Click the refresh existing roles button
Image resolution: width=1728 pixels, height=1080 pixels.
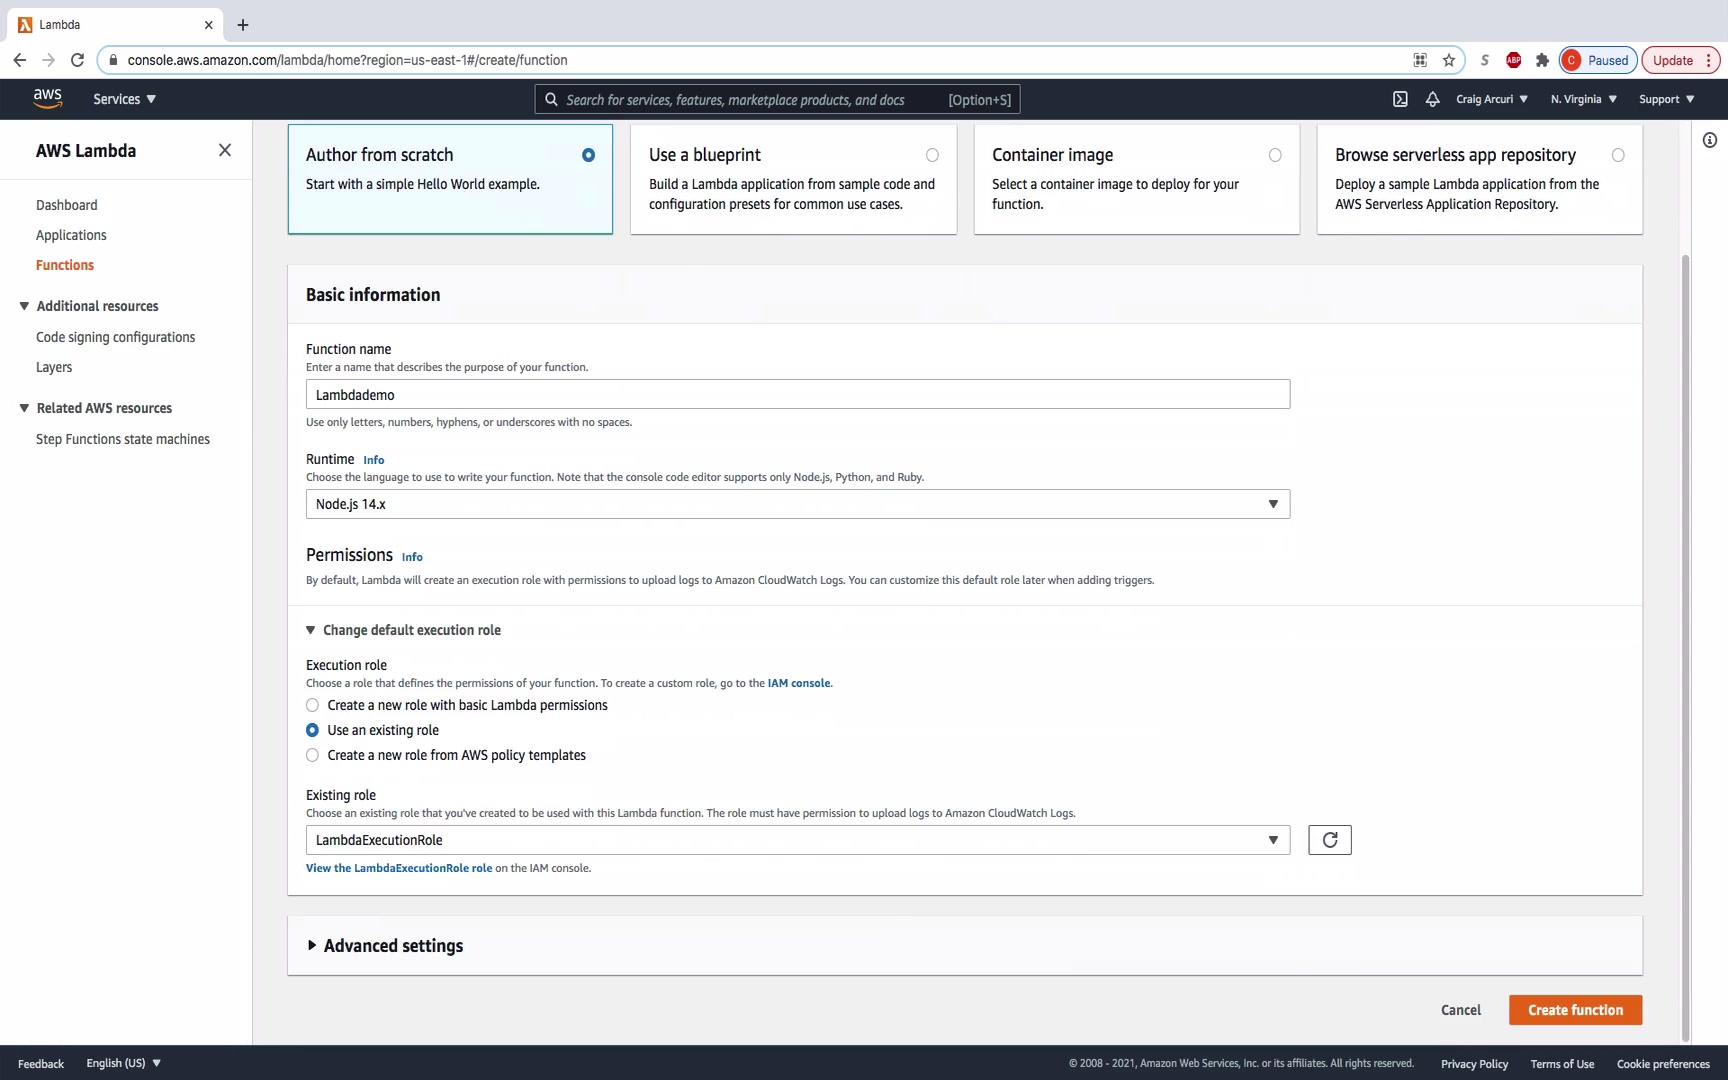(x=1330, y=840)
